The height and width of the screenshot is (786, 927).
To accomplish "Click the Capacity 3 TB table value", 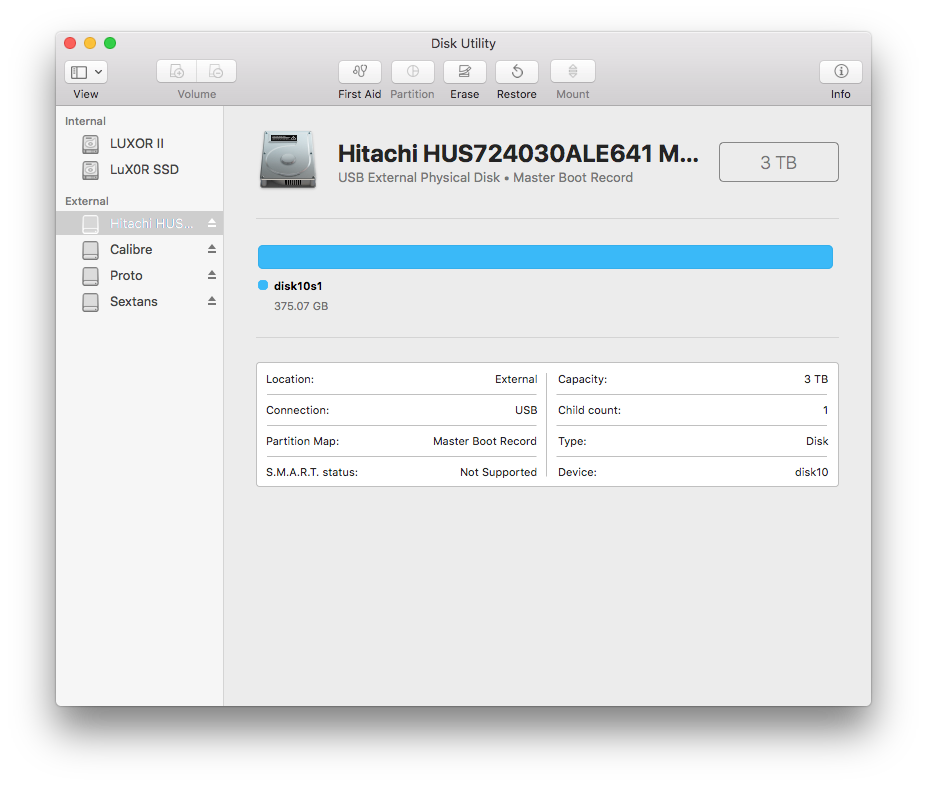I will [816, 379].
